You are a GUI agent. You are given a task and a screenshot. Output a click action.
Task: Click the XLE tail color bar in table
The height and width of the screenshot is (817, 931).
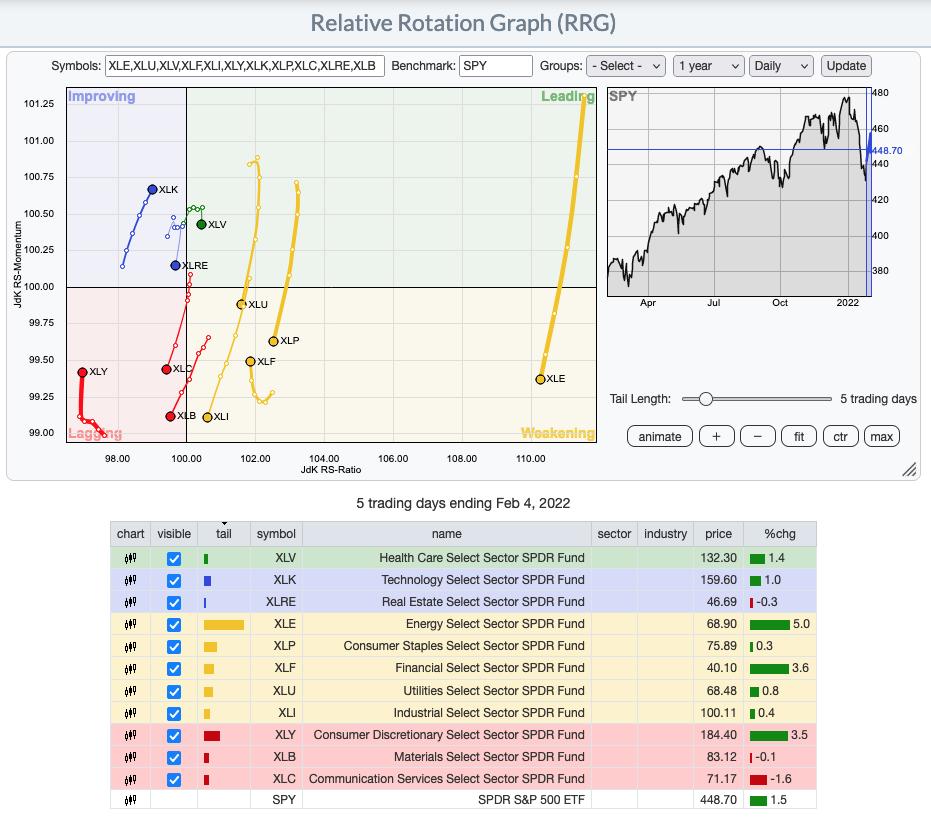click(x=224, y=625)
